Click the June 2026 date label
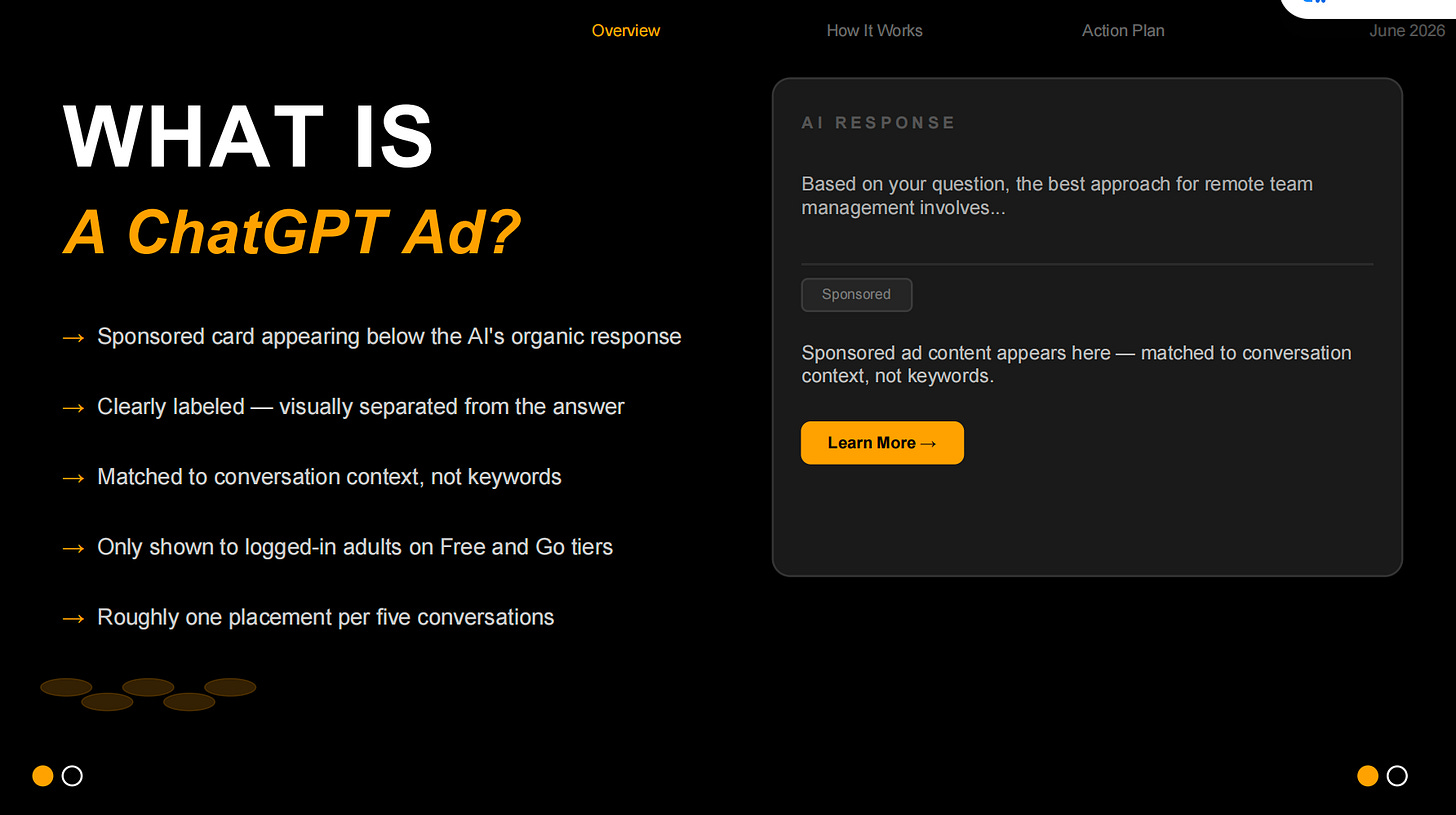The image size is (1456, 815). pyautogui.click(x=1407, y=31)
